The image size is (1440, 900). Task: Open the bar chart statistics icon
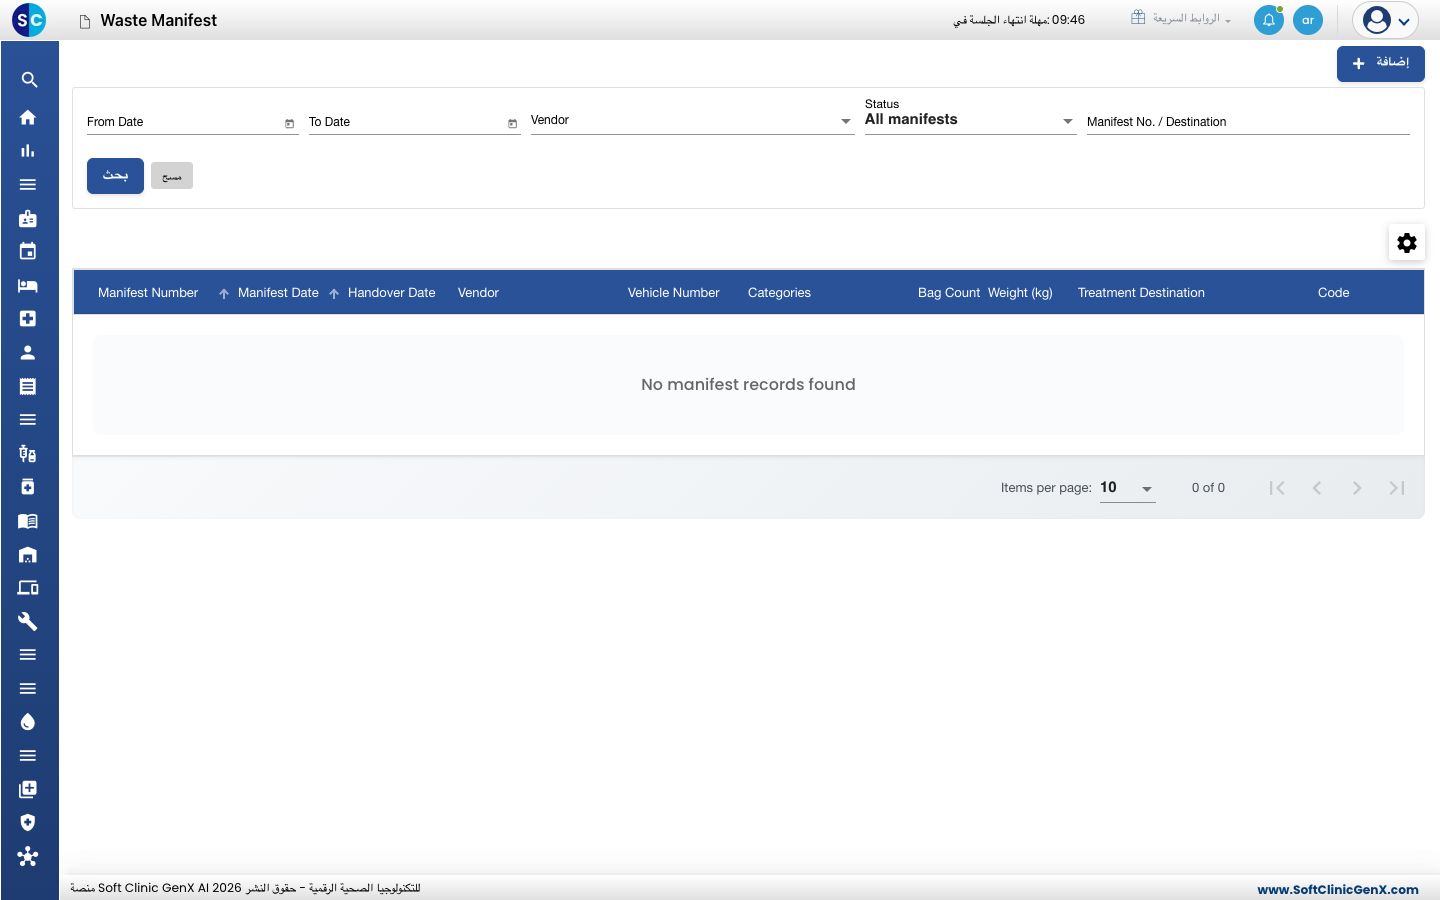28,151
